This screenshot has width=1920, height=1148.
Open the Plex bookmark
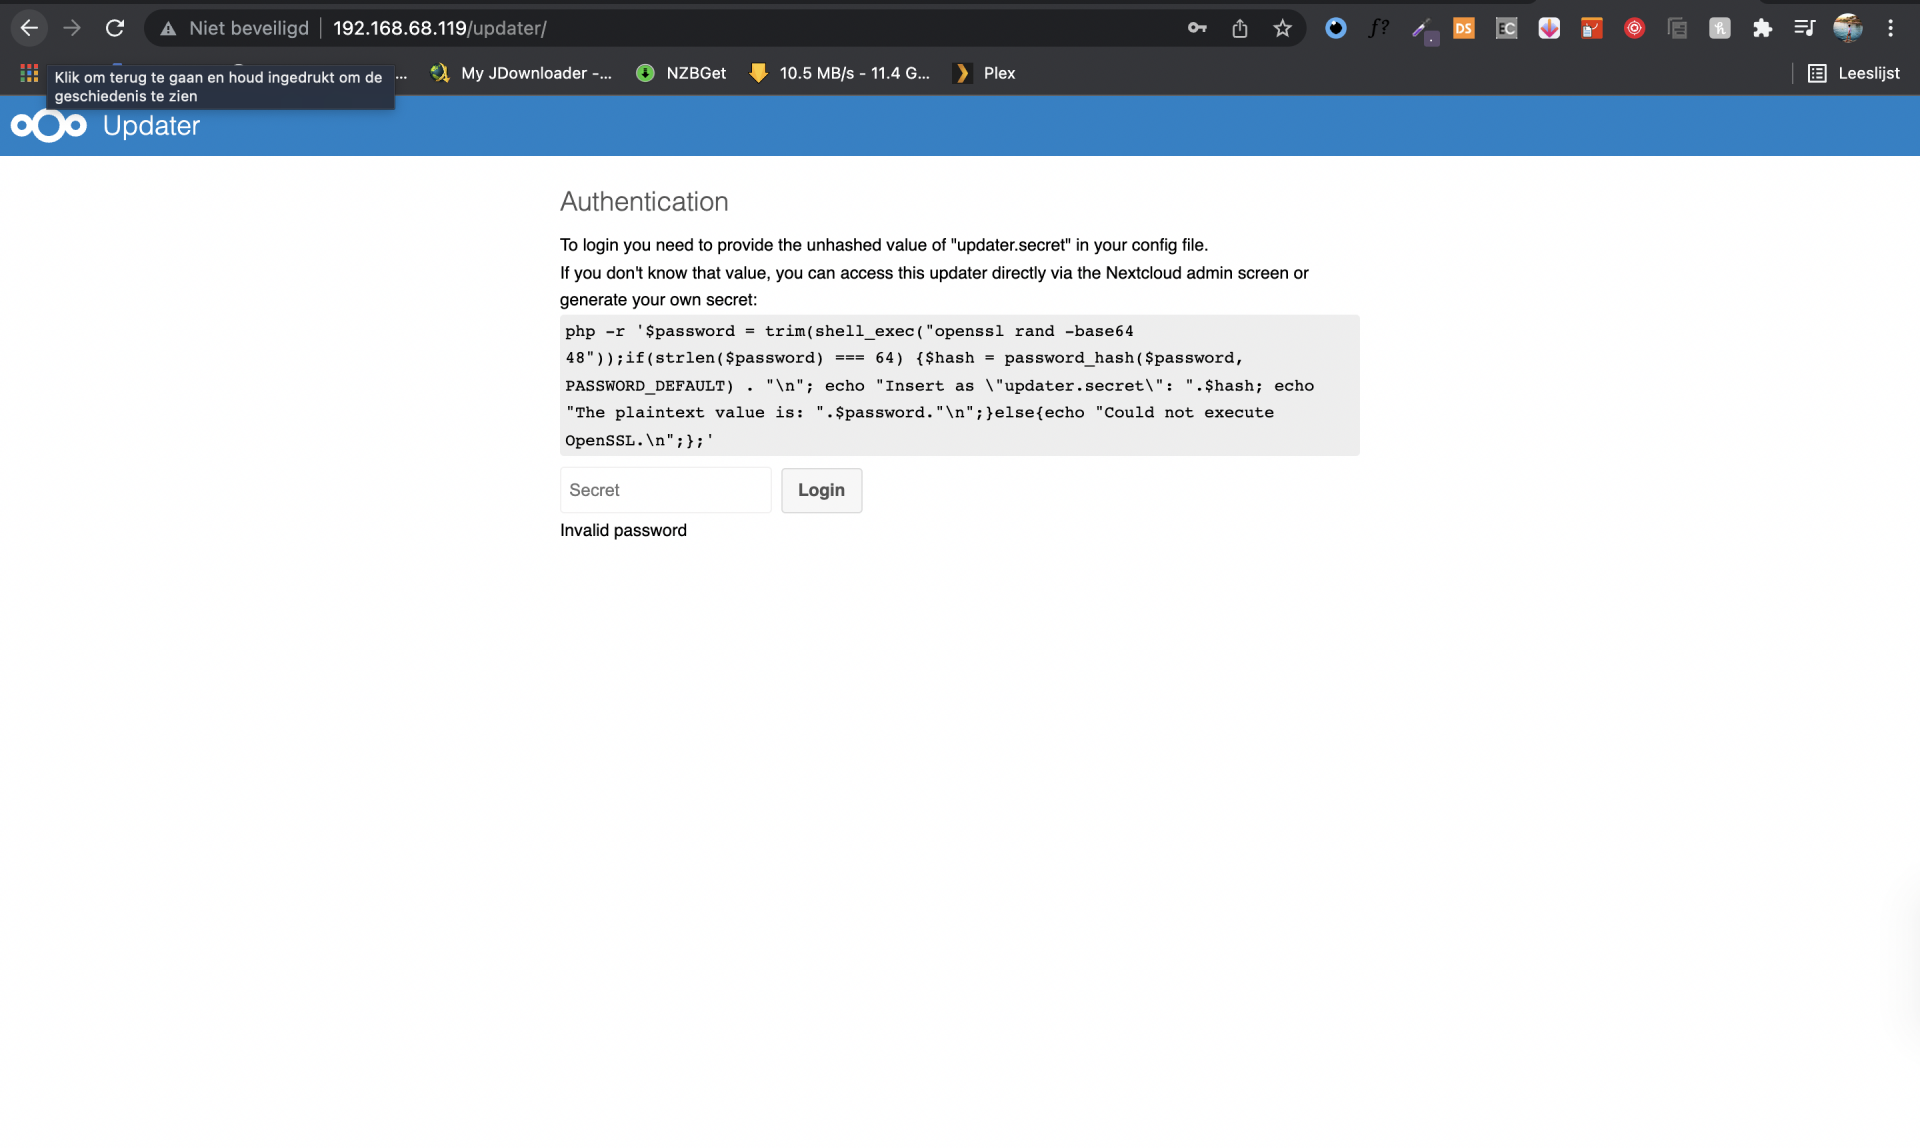pyautogui.click(x=985, y=73)
